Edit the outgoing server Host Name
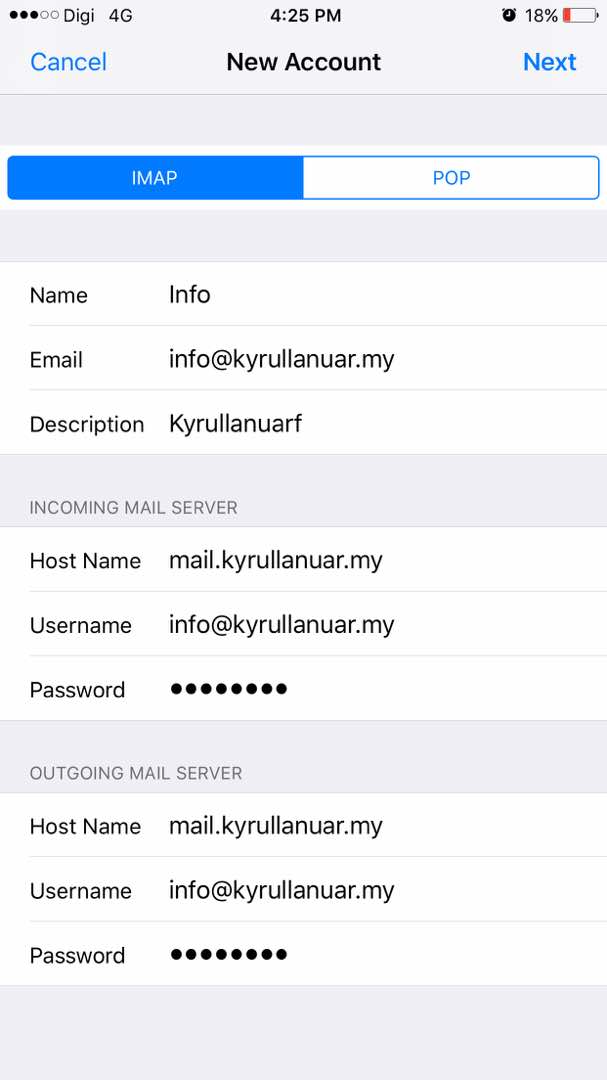607x1080 pixels. 303,826
